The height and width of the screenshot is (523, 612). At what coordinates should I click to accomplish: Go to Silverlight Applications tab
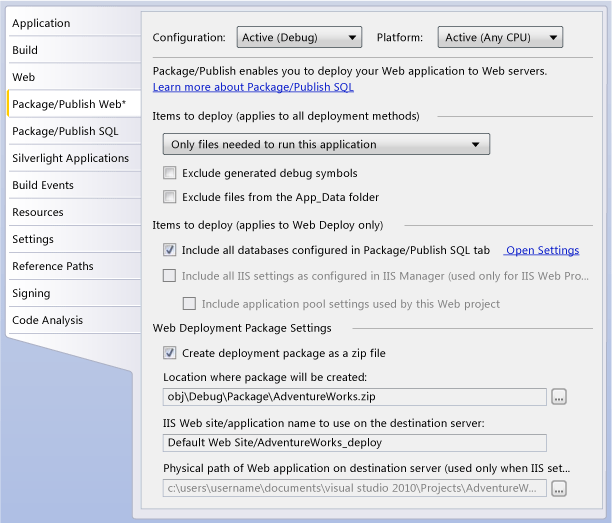point(74,158)
